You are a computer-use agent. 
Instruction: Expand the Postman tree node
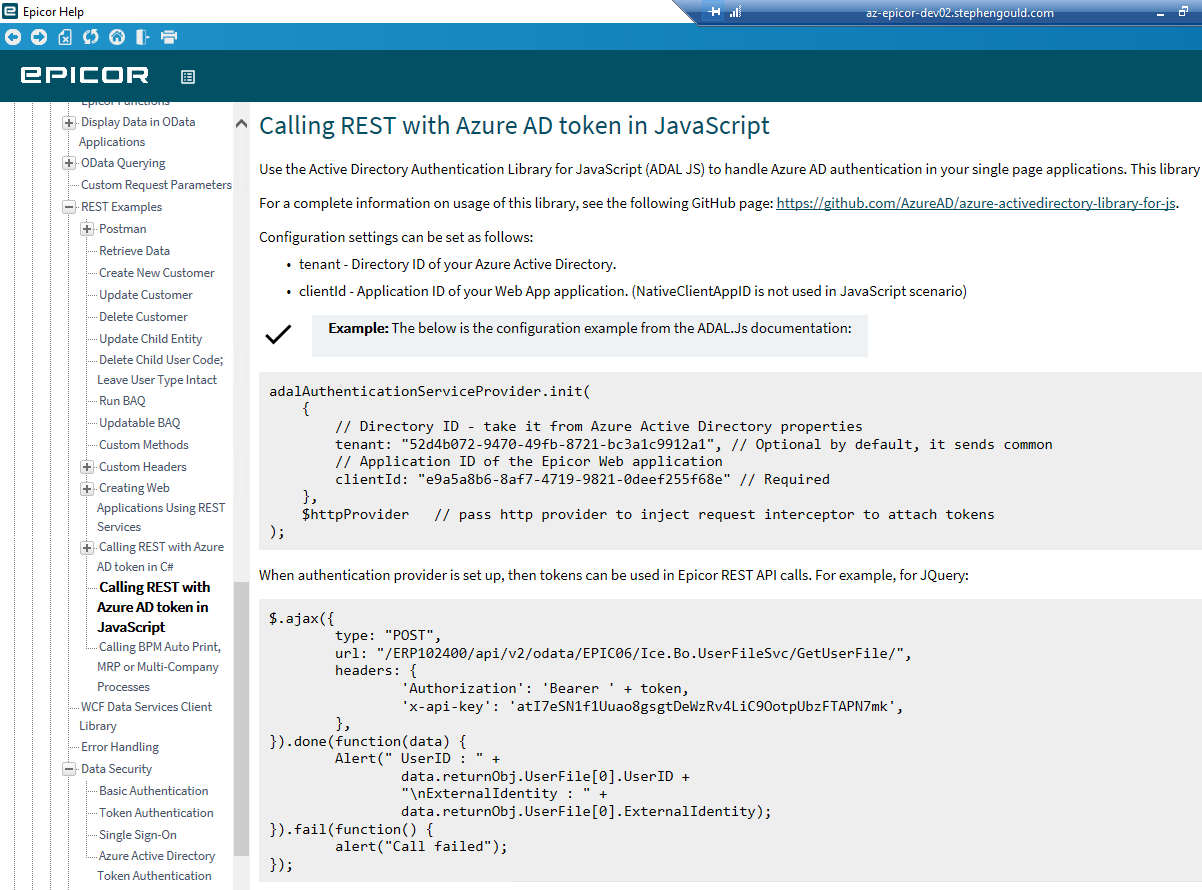click(87, 229)
